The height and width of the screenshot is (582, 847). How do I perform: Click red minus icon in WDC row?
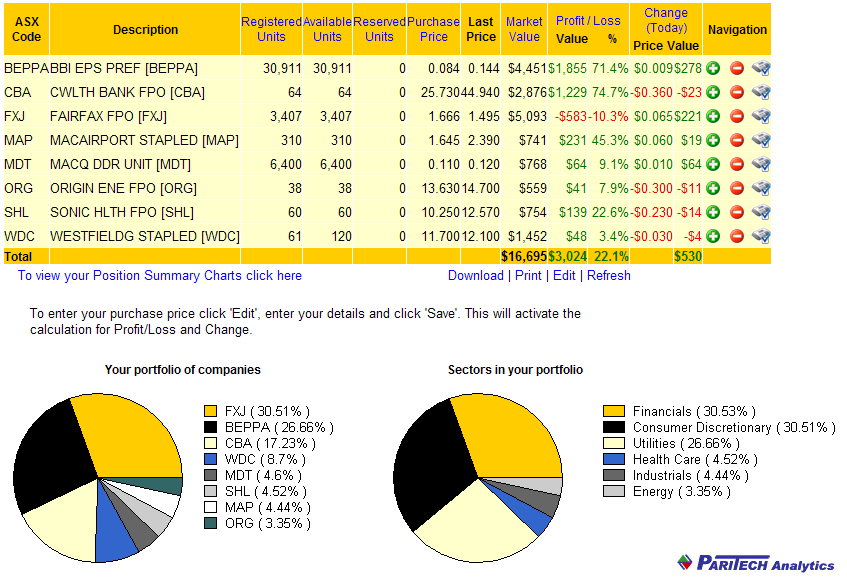(x=737, y=236)
